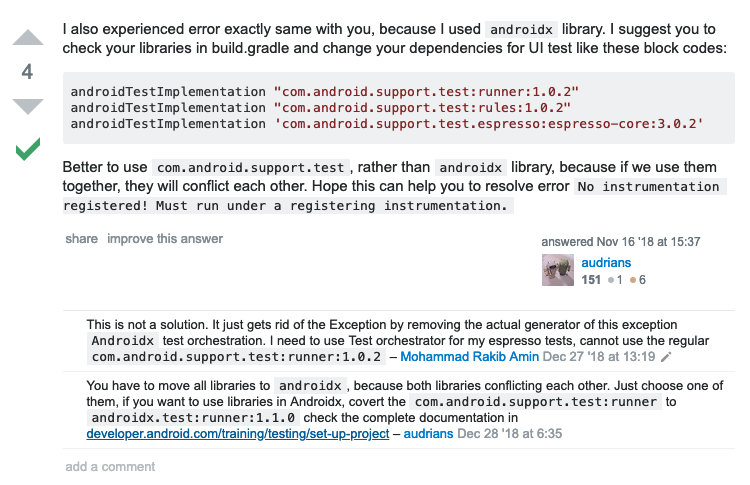Click the share link under the answer
The height and width of the screenshot is (485, 750).
pyautogui.click(x=81, y=239)
